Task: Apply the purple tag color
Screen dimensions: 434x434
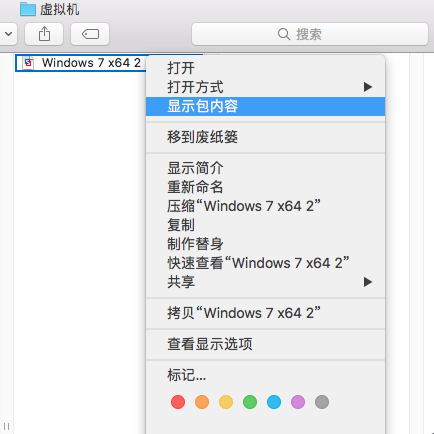Action: (298, 402)
